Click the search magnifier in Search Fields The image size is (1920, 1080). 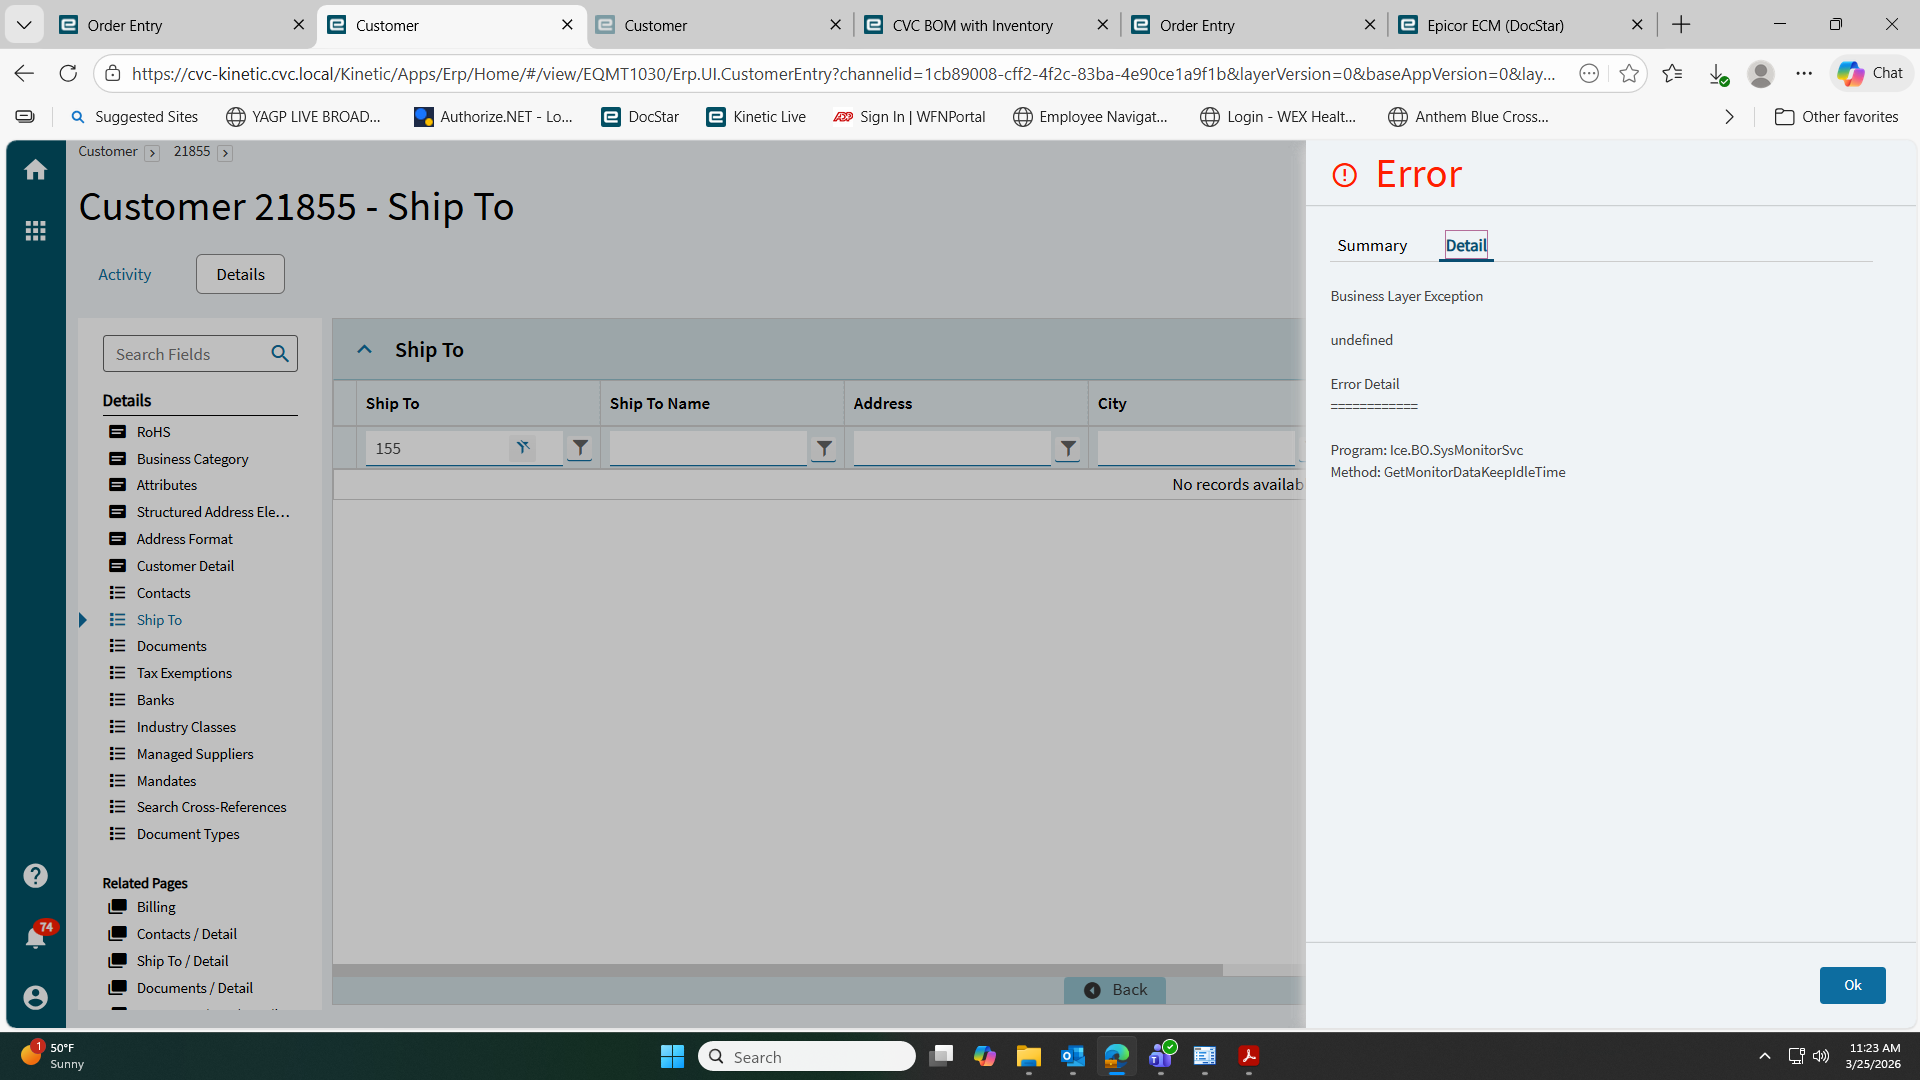pos(280,354)
